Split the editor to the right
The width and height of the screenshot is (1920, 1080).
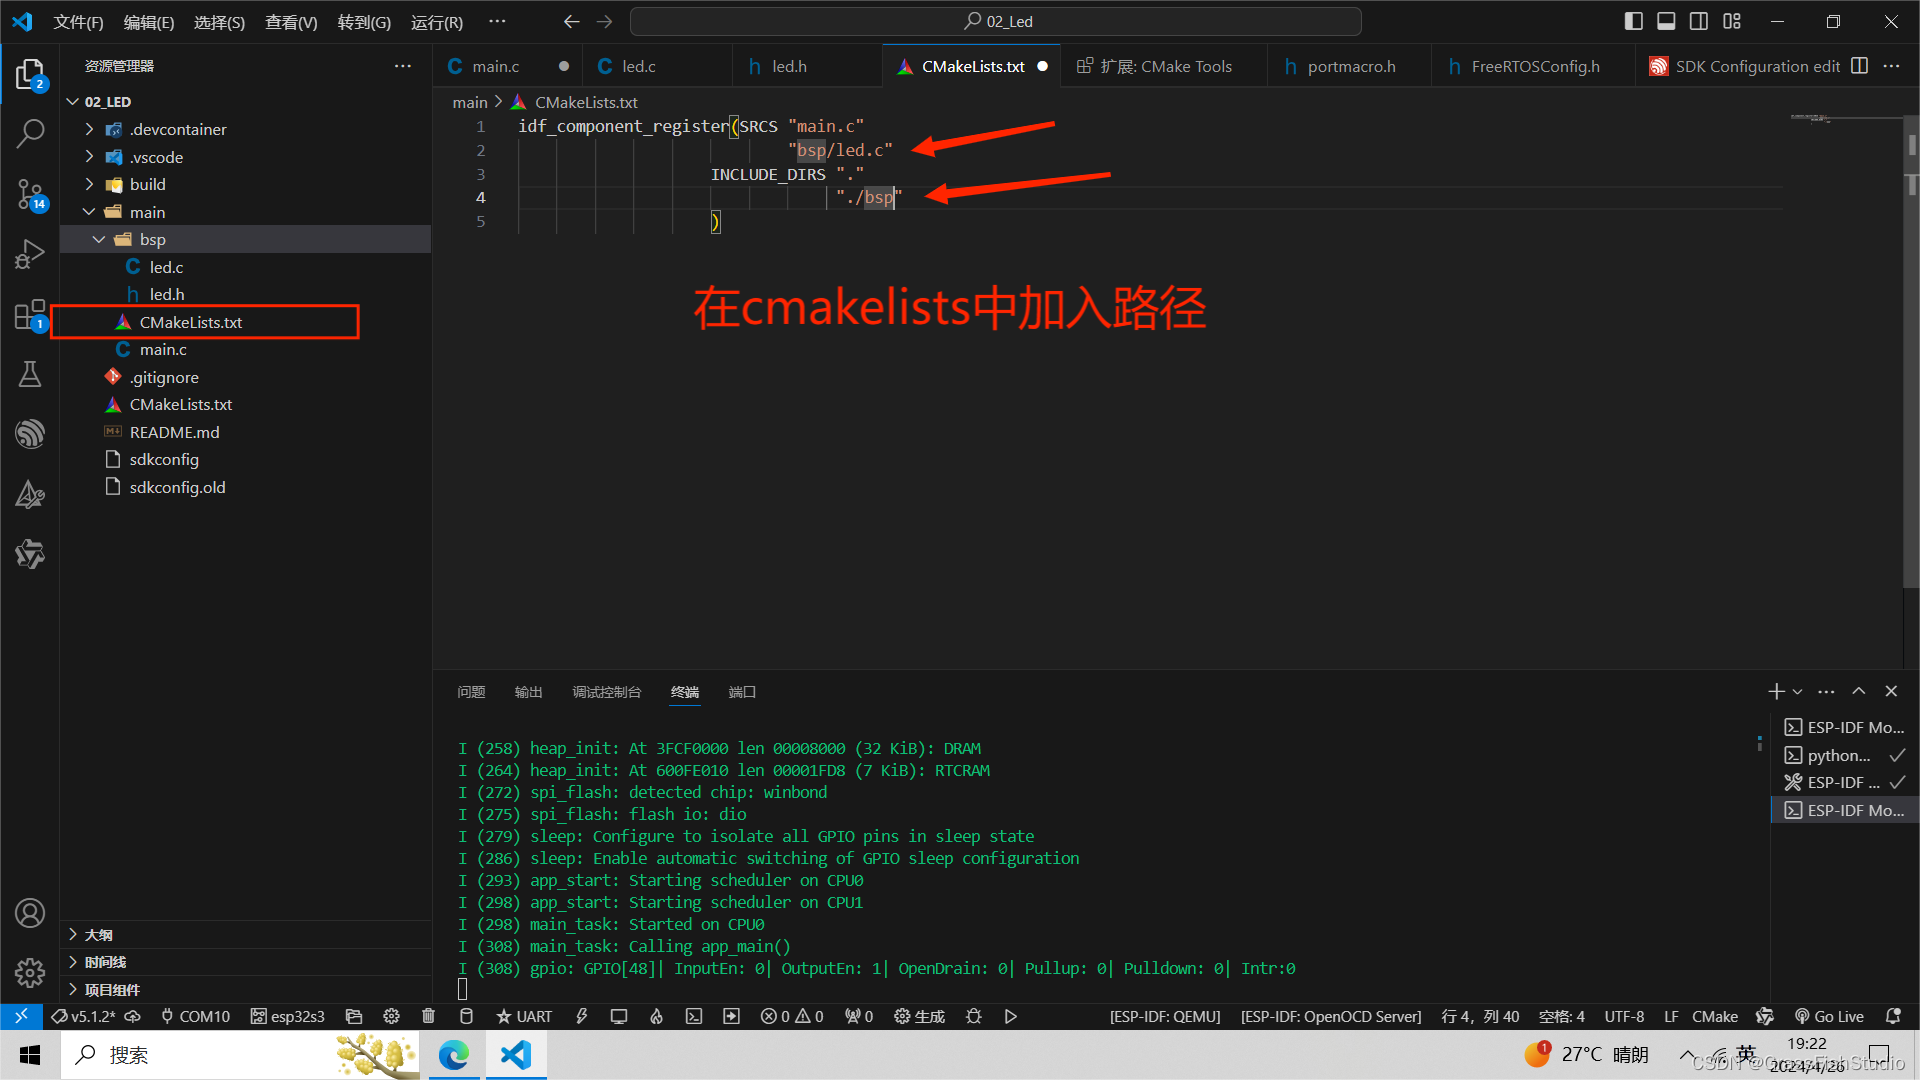point(1859,66)
